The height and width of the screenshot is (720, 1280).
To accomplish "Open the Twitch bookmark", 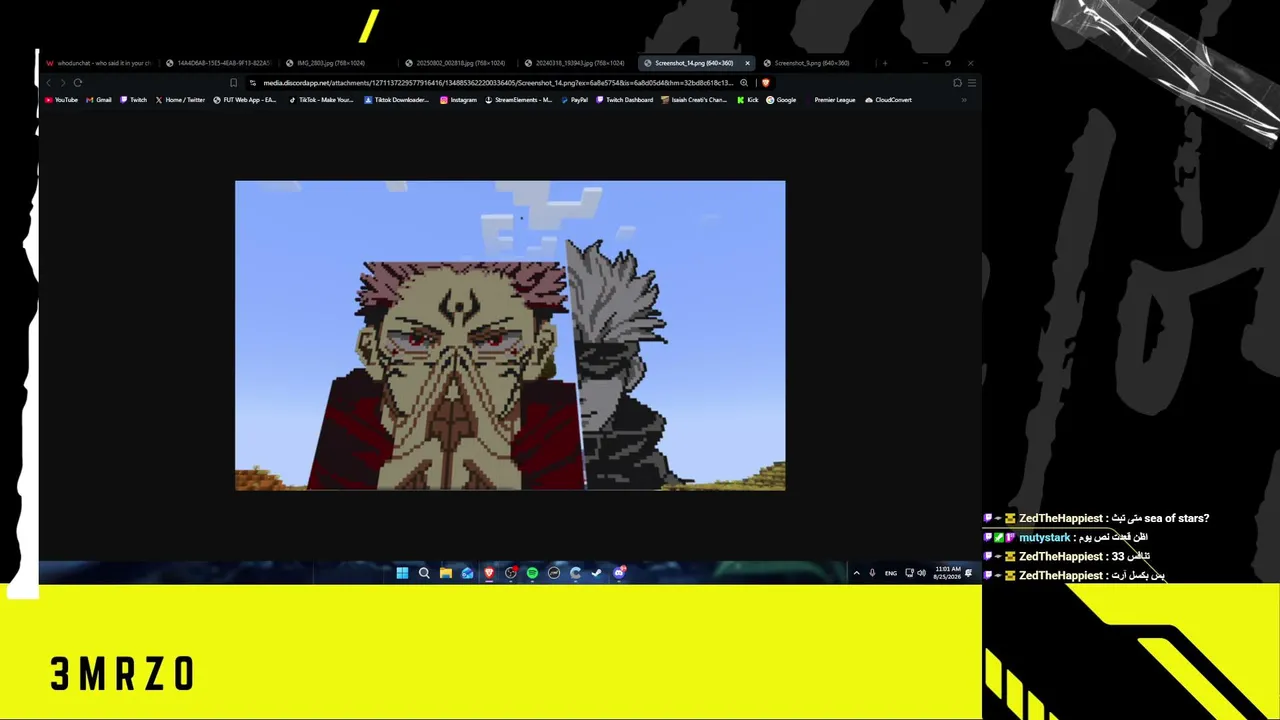I will 133,100.
